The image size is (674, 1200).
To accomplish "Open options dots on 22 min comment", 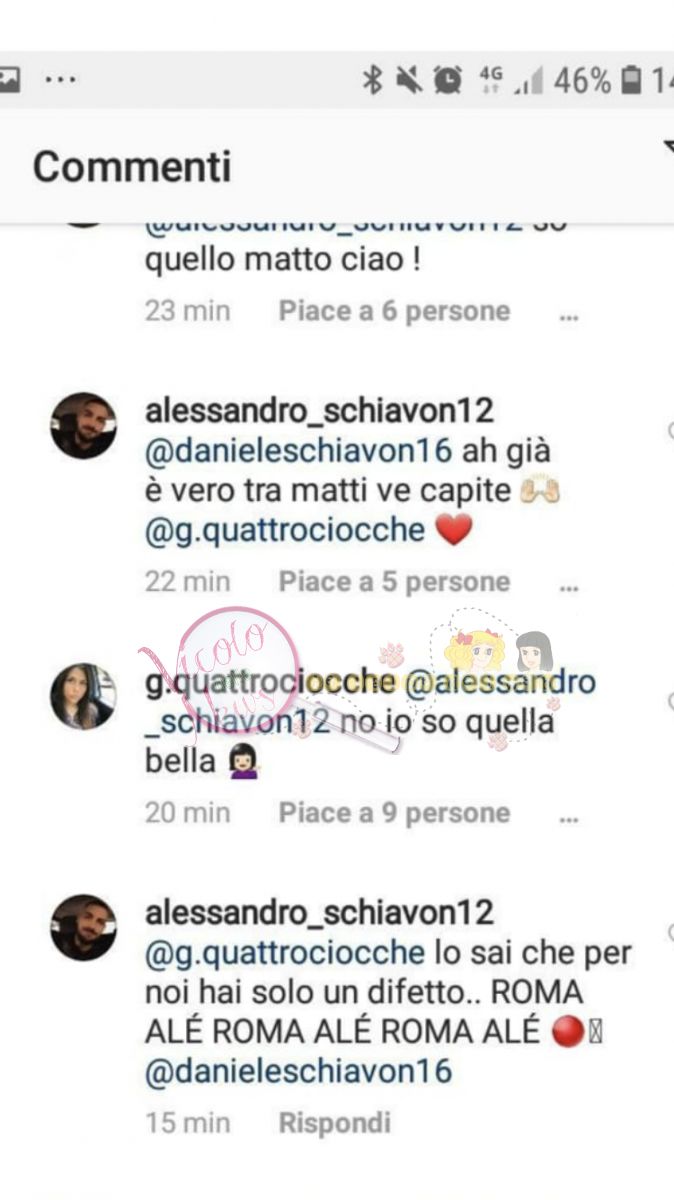I will point(569,588).
